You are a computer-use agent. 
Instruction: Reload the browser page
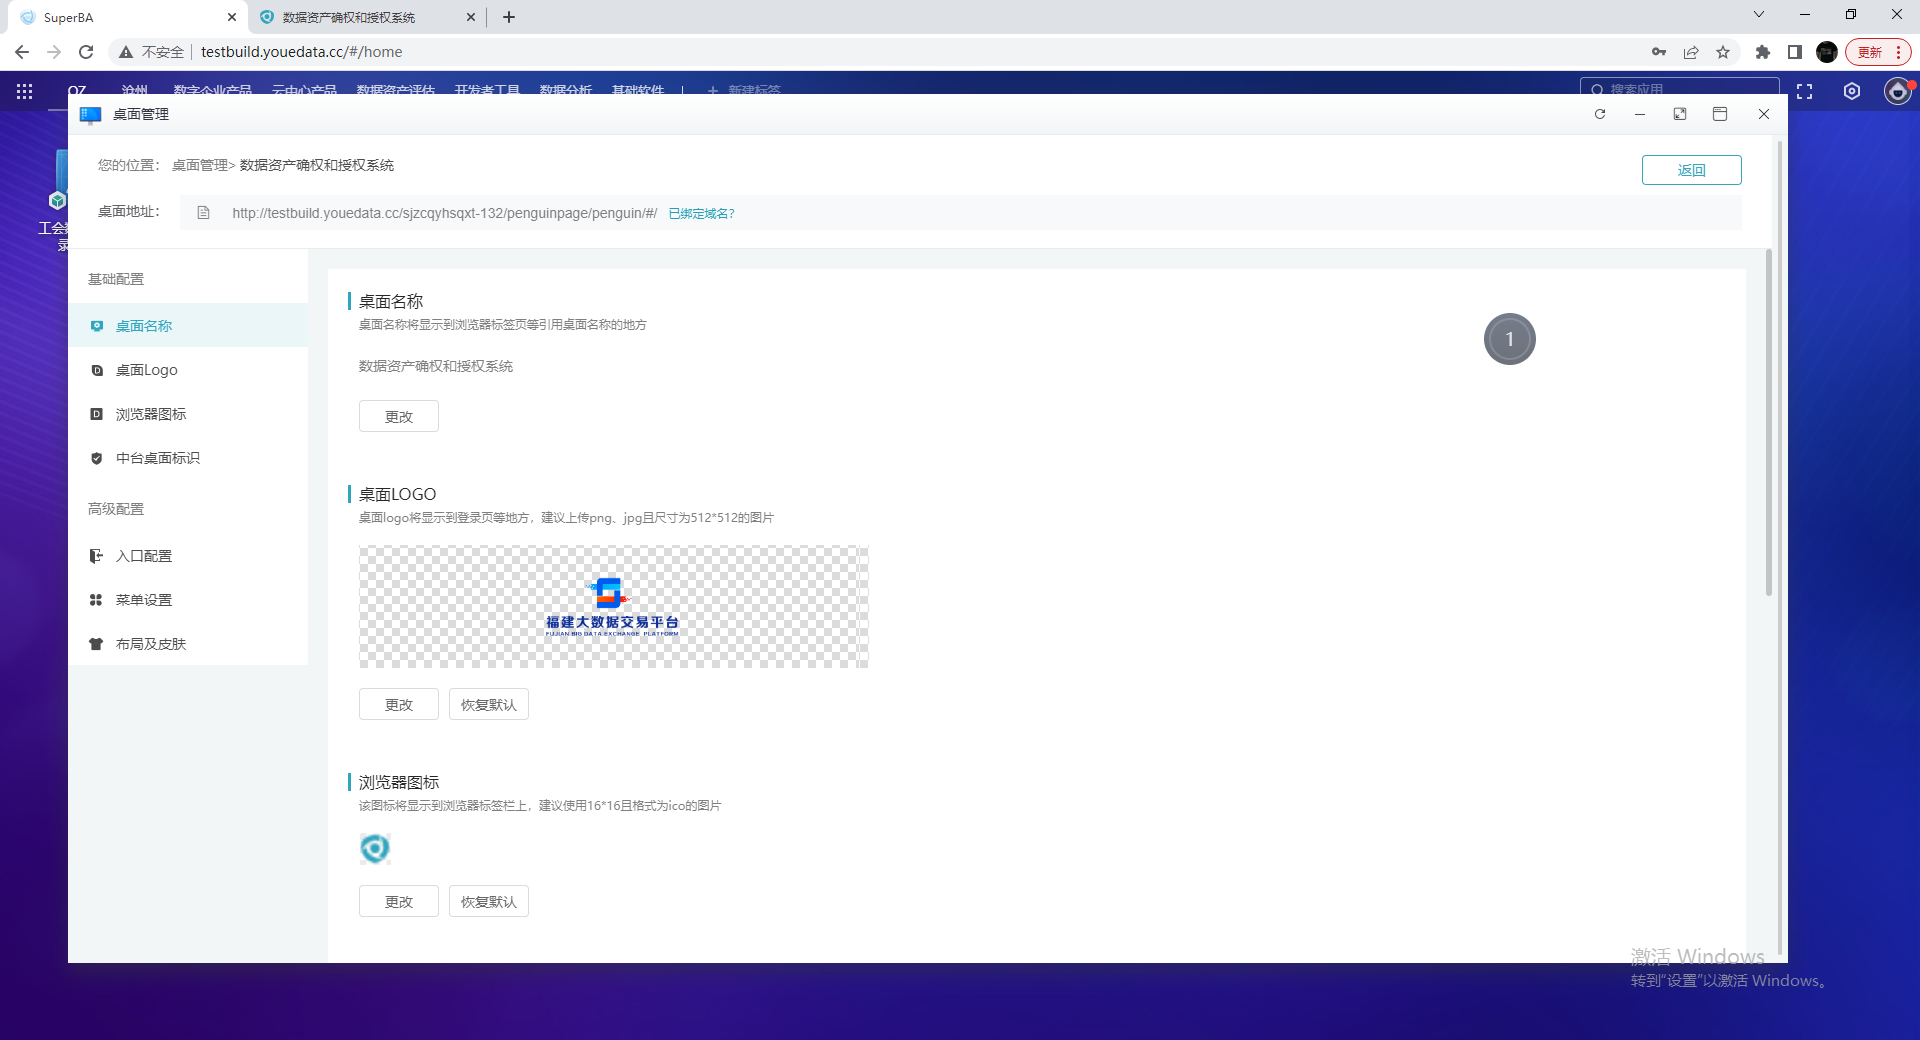tap(86, 52)
